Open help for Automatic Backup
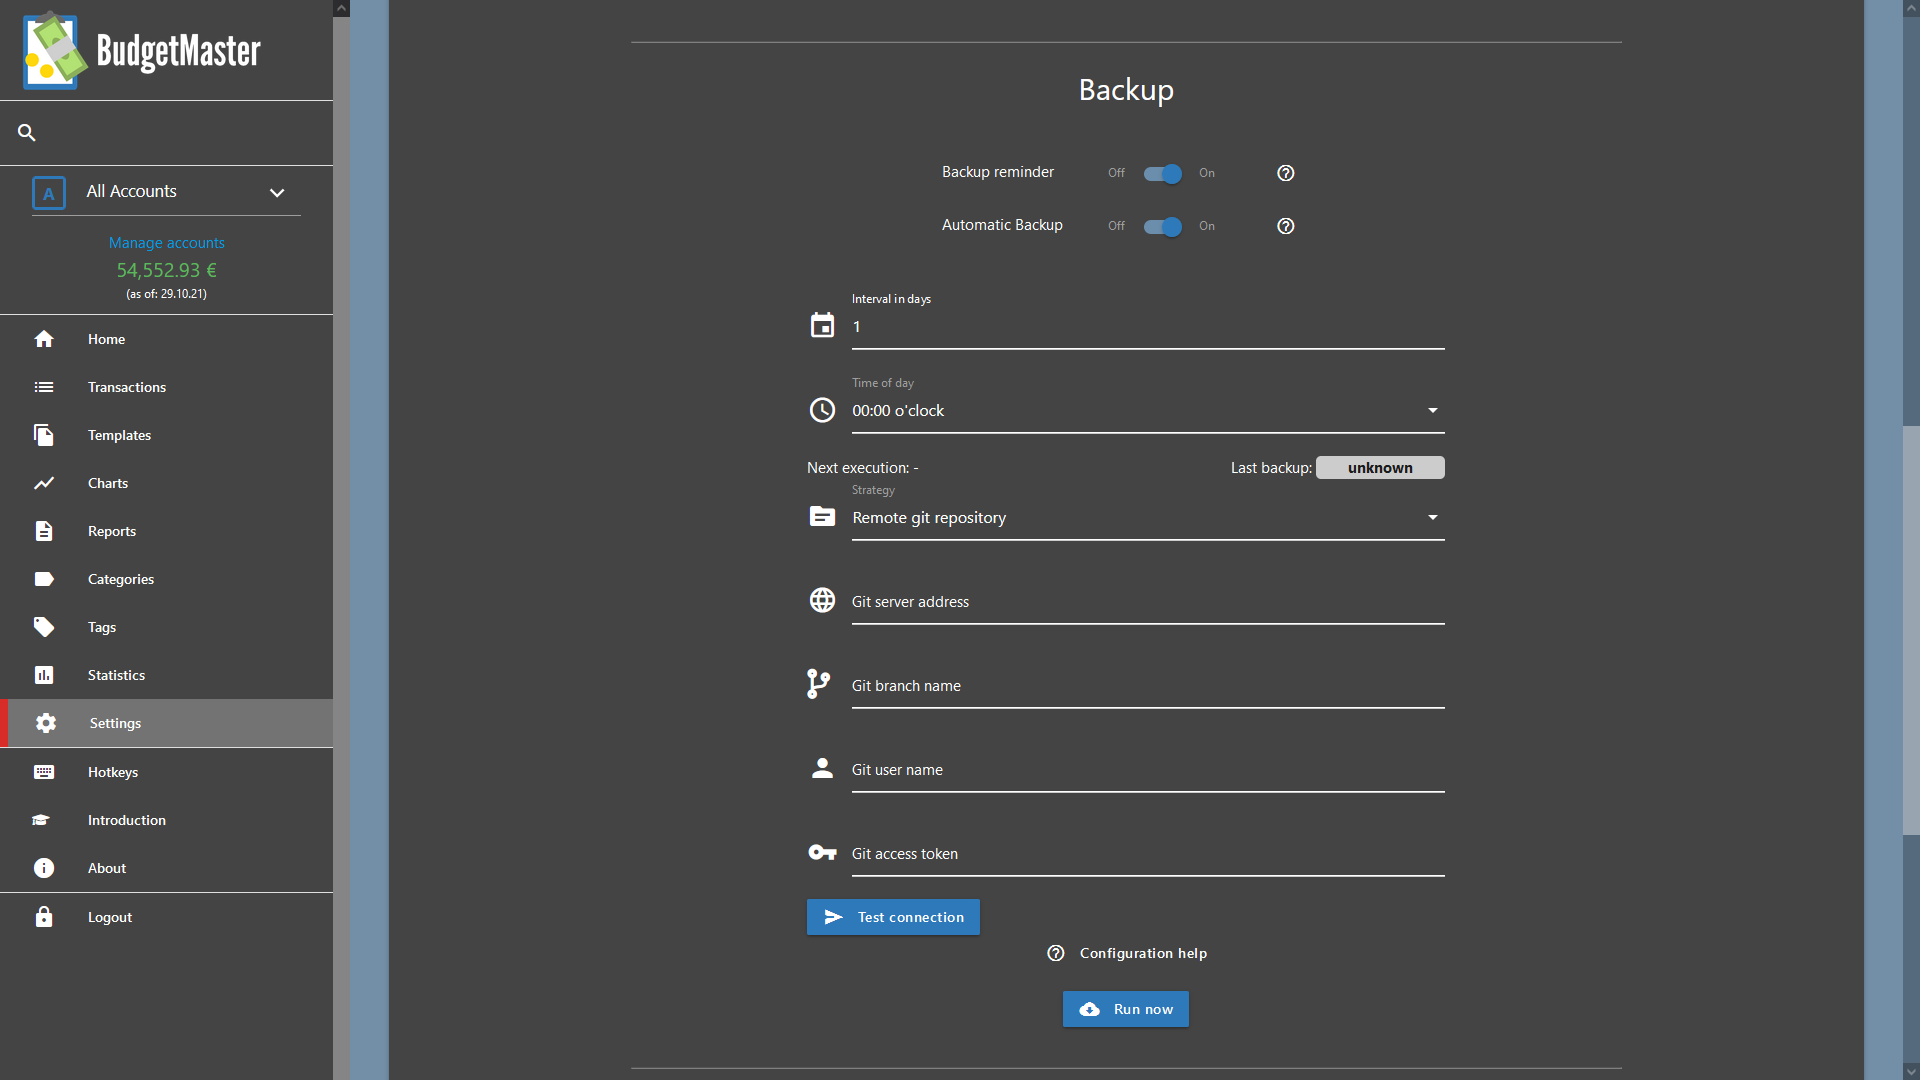 coord(1286,226)
